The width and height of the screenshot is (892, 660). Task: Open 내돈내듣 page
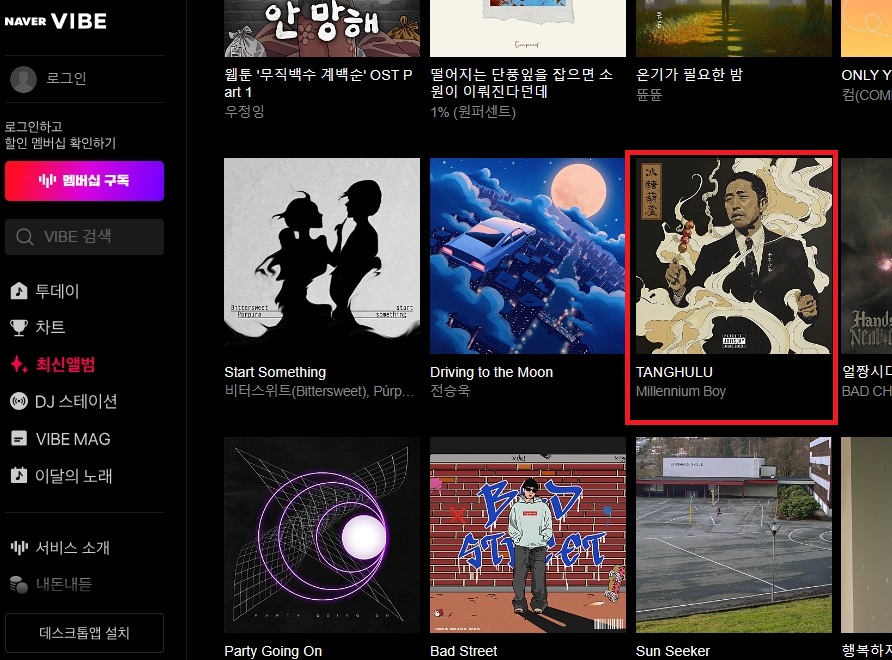pyautogui.click(x=63, y=584)
